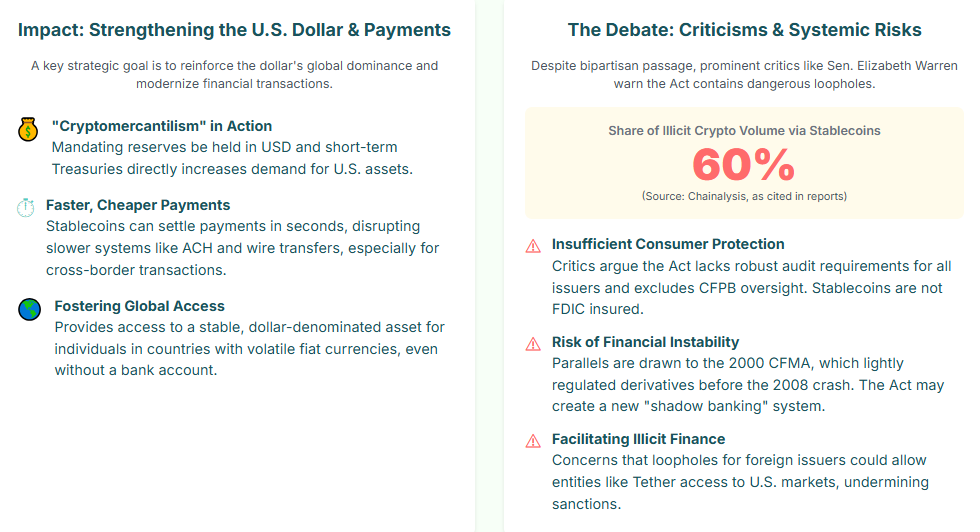This screenshot has height=532, width=980.
Task: Click the Fostering Global Access heading
Action: tap(139, 306)
